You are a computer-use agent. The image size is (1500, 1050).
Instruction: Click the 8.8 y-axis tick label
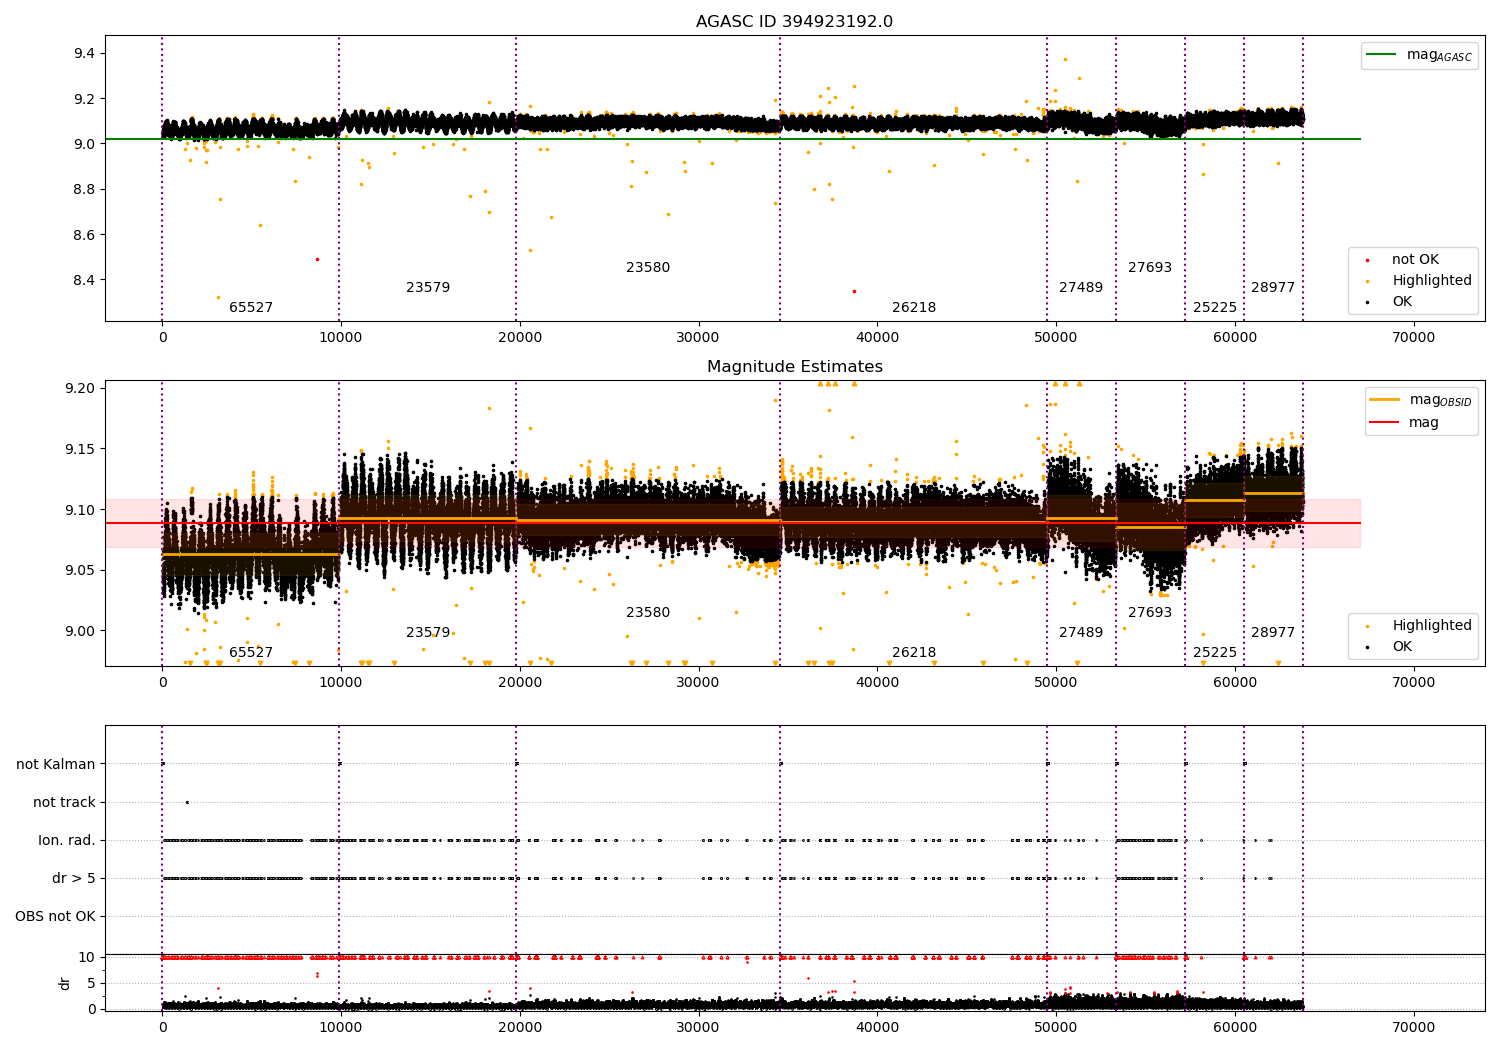click(x=84, y=190)
